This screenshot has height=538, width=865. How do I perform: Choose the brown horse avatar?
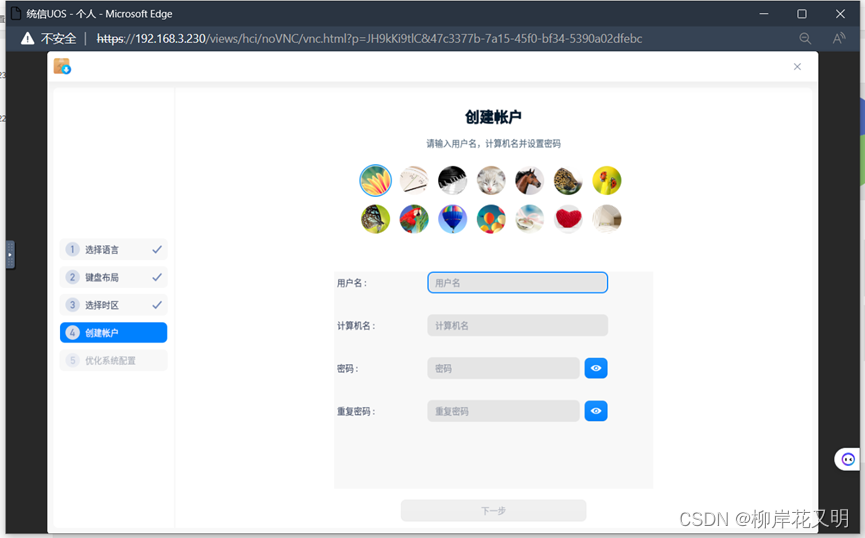(530, 180)
